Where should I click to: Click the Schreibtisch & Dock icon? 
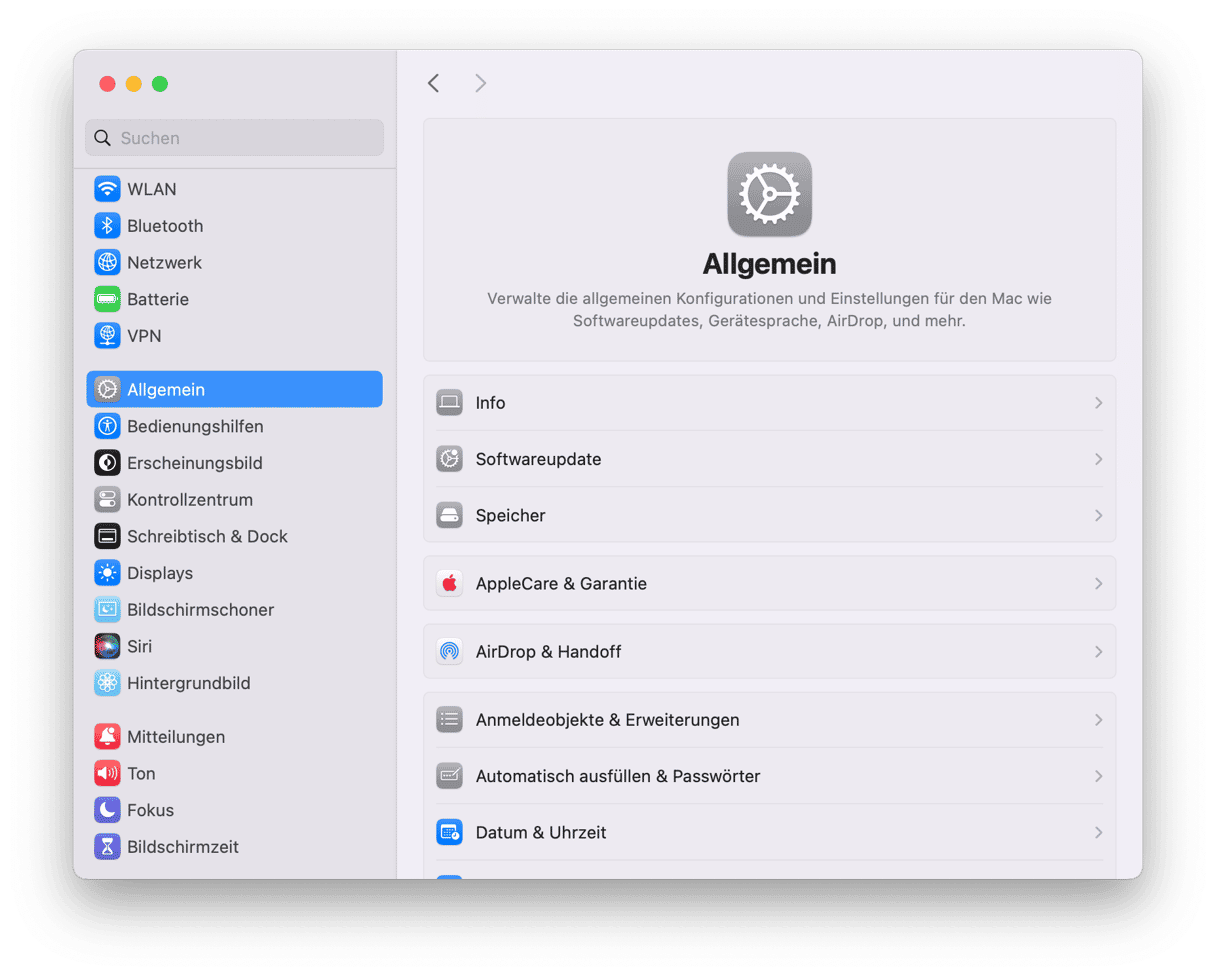pos(107,536)
